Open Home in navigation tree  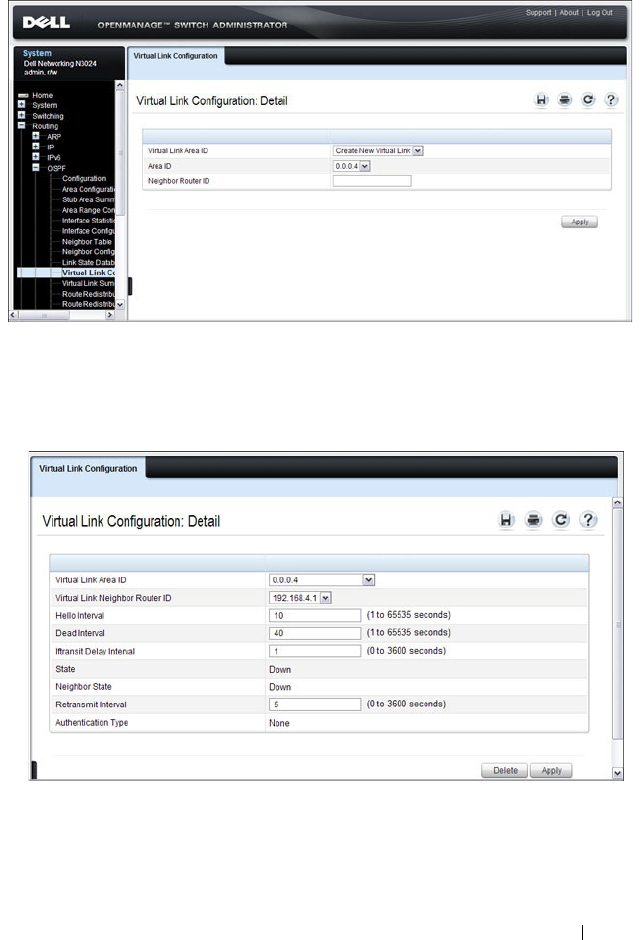(x=43, y=95)
